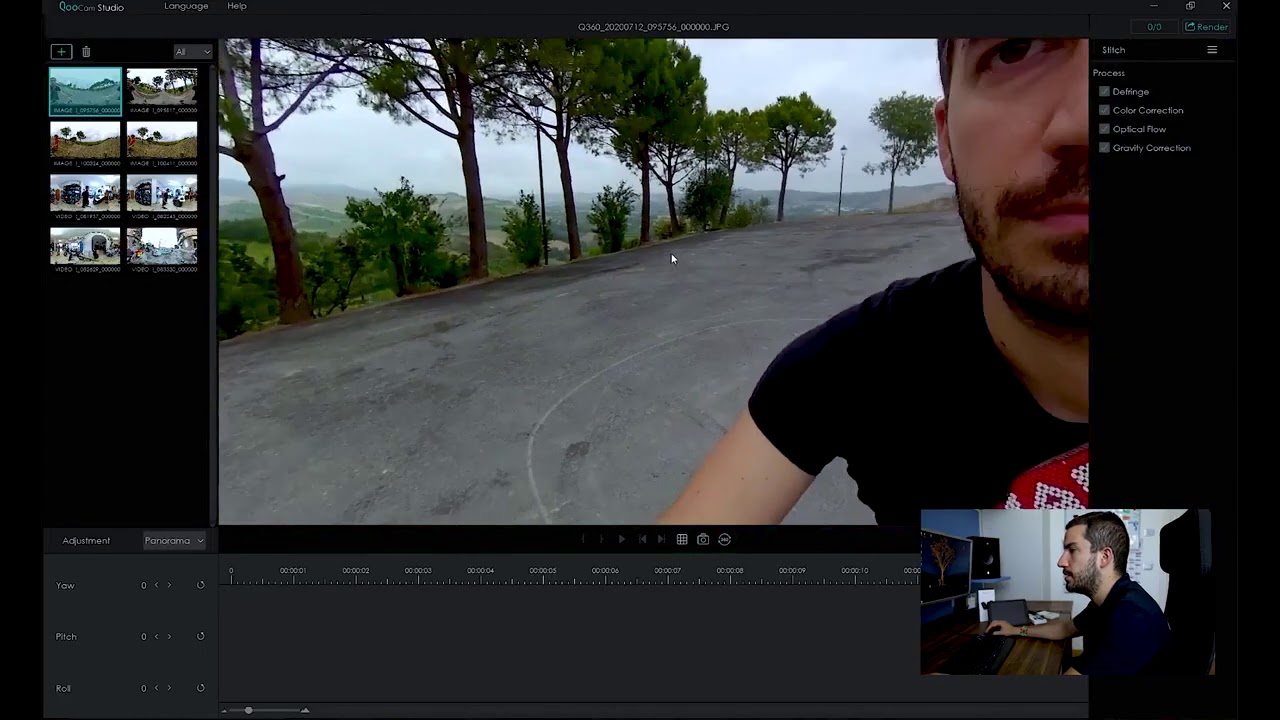Decrease Roll with left arrow
1280x720 pixels.
(x=156, y=688)
